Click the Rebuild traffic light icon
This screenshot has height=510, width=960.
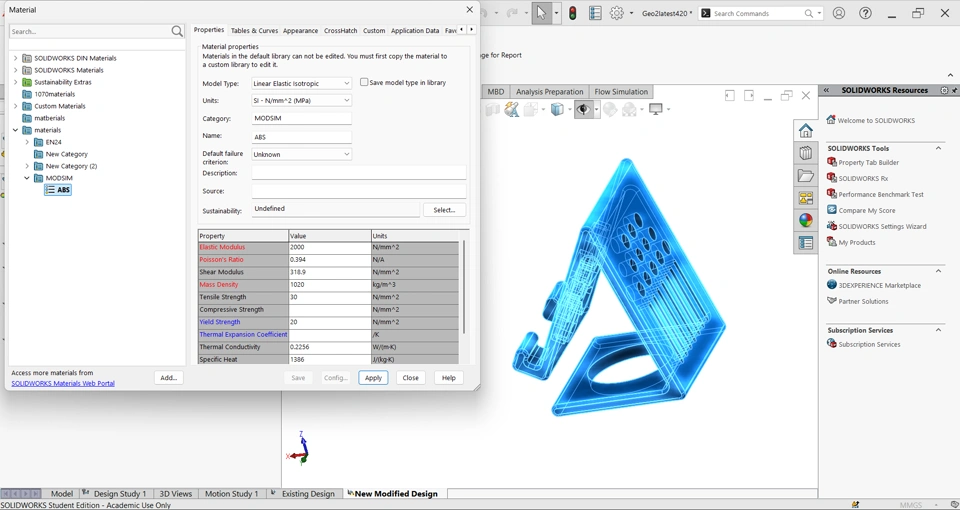(572, 13)
